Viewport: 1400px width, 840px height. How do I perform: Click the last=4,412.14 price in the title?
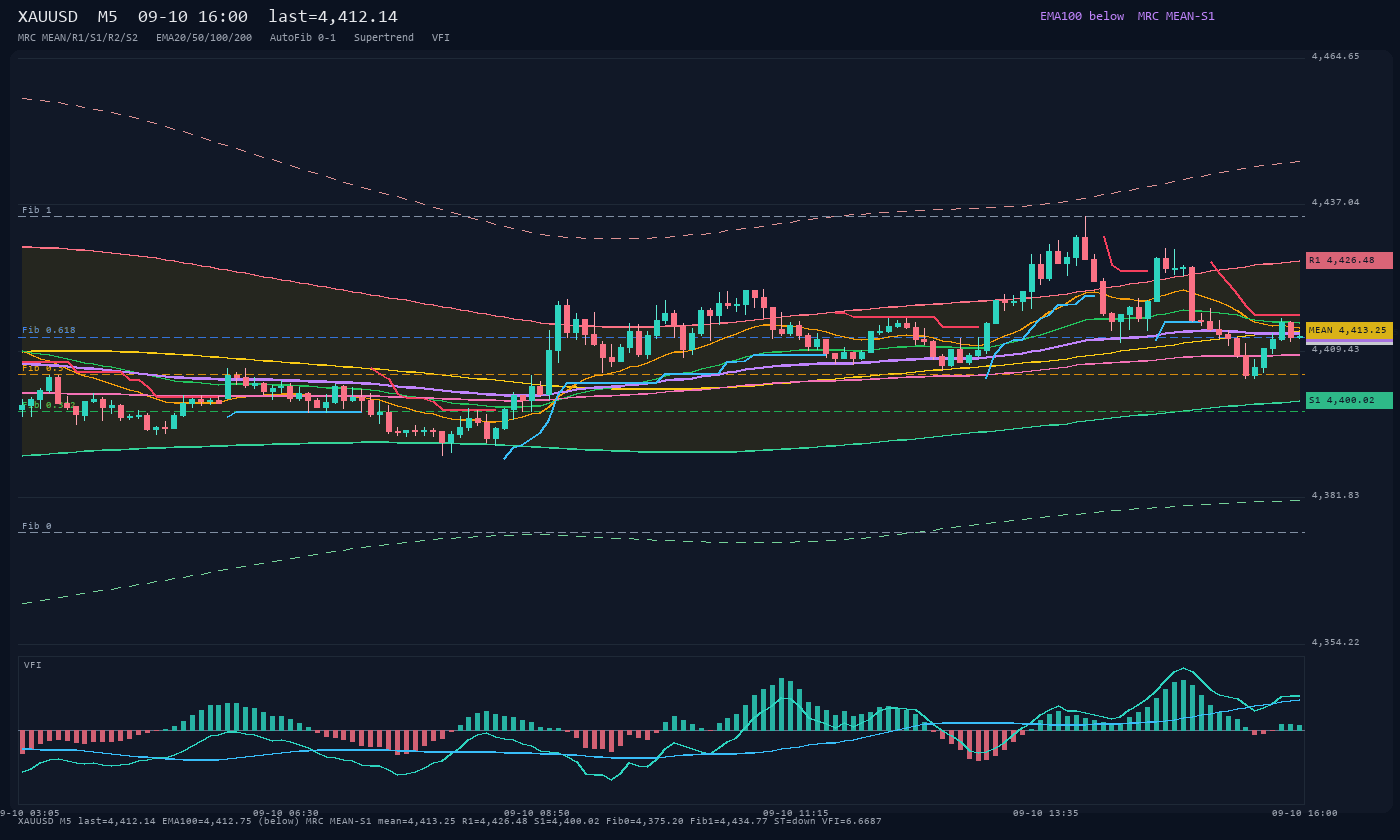click(x=333, y=17)
